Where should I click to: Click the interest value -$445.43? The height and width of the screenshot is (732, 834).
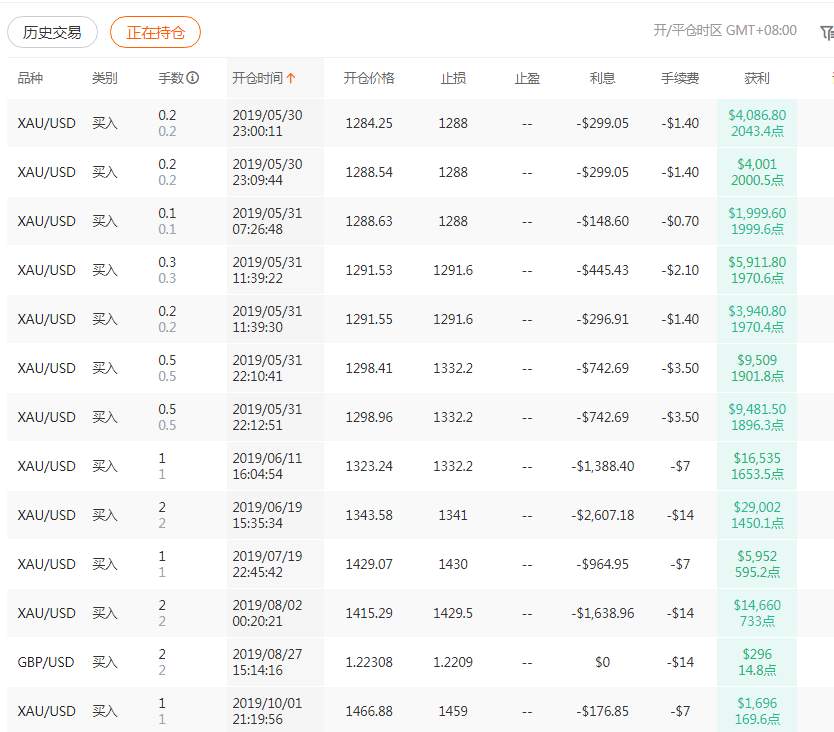603,270
